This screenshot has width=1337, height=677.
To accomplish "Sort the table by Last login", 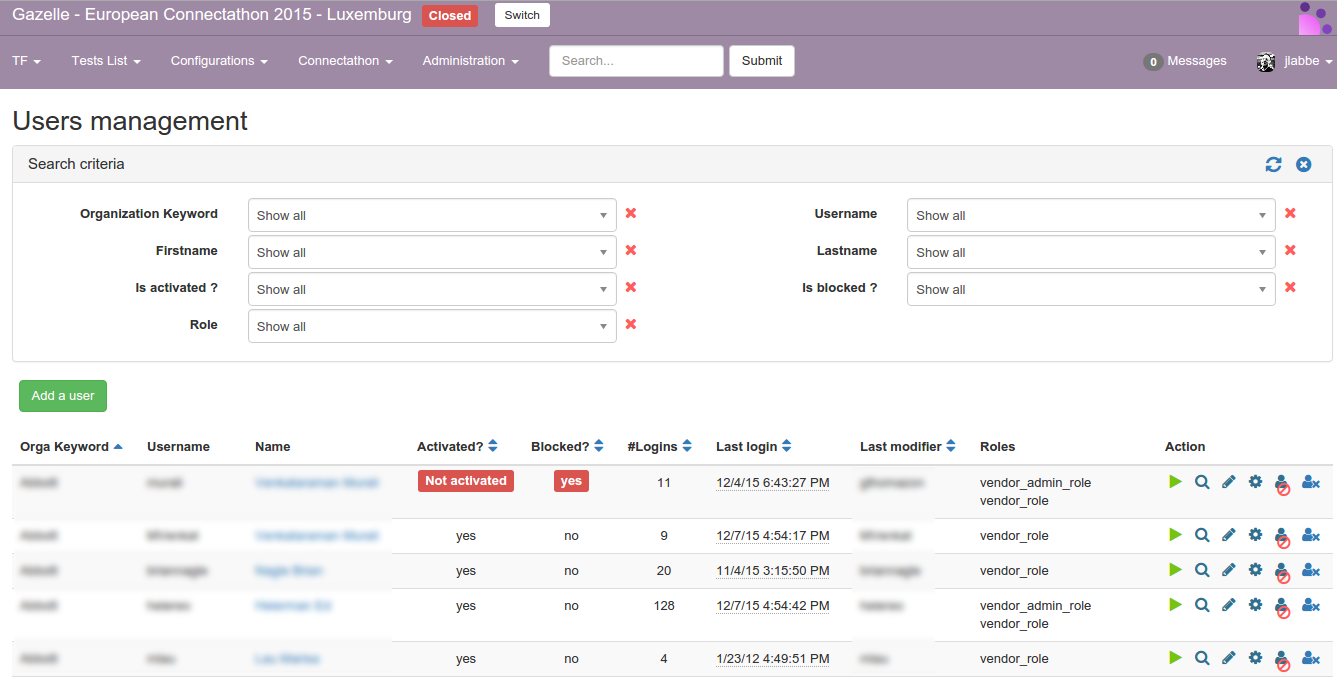I will [x=786, y=446].
